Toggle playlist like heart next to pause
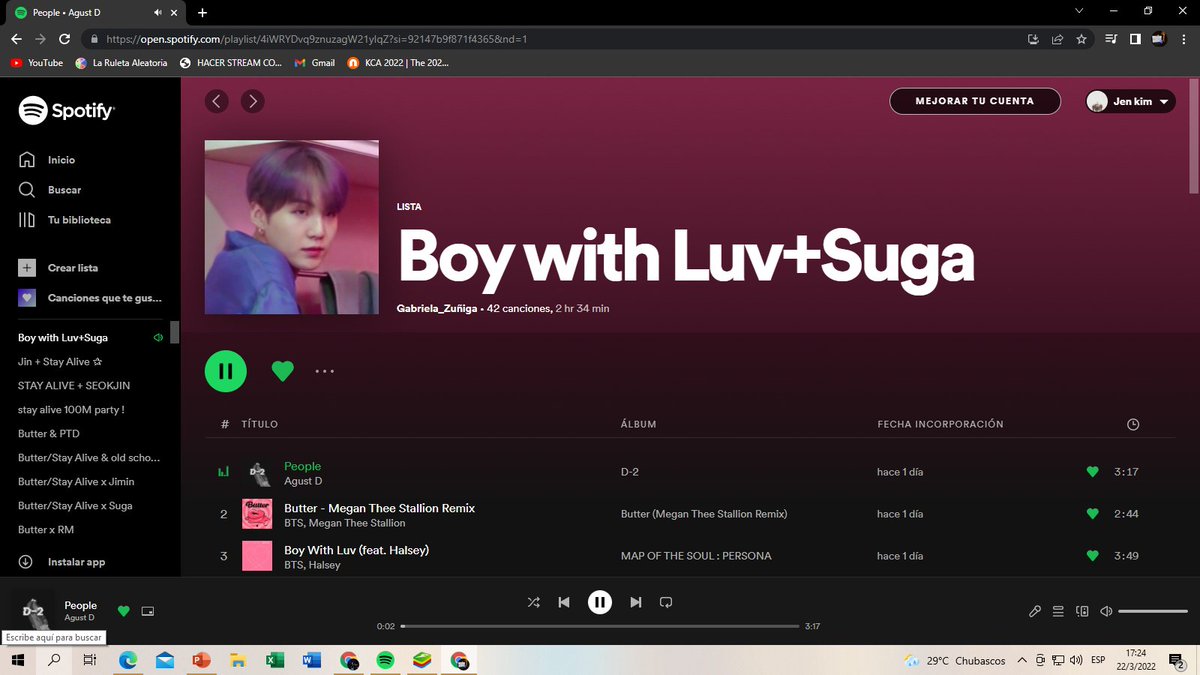The width and height of the screenshot is (1200, 675). [283, 371]
